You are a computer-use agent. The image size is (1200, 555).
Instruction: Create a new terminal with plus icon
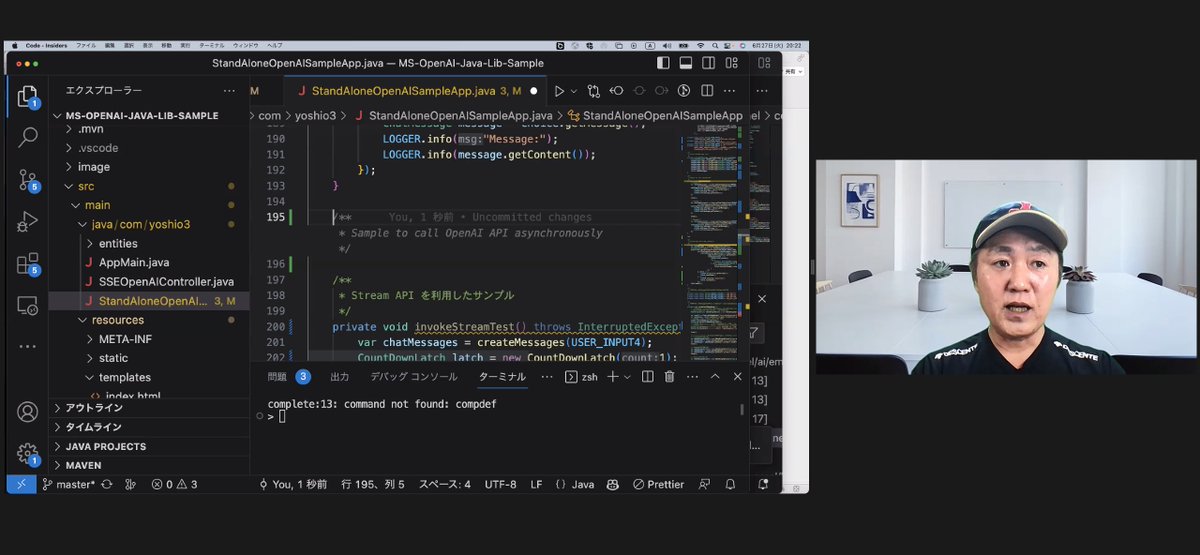[613, 377]
